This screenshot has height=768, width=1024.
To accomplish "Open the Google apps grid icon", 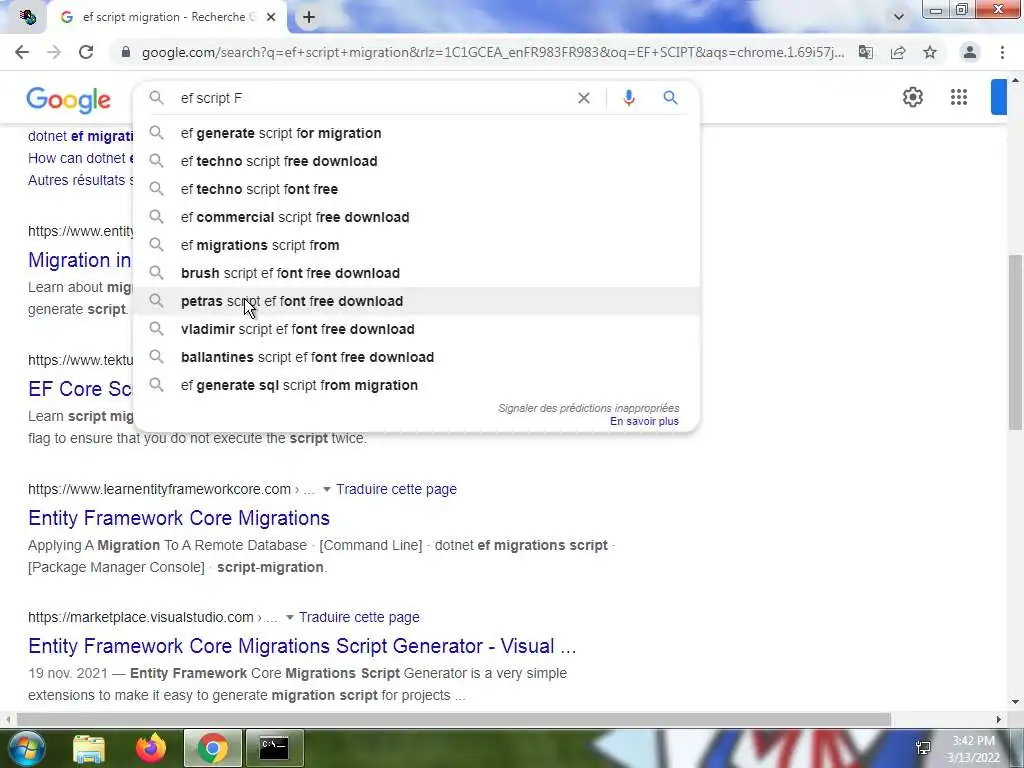I will (959, 97).
